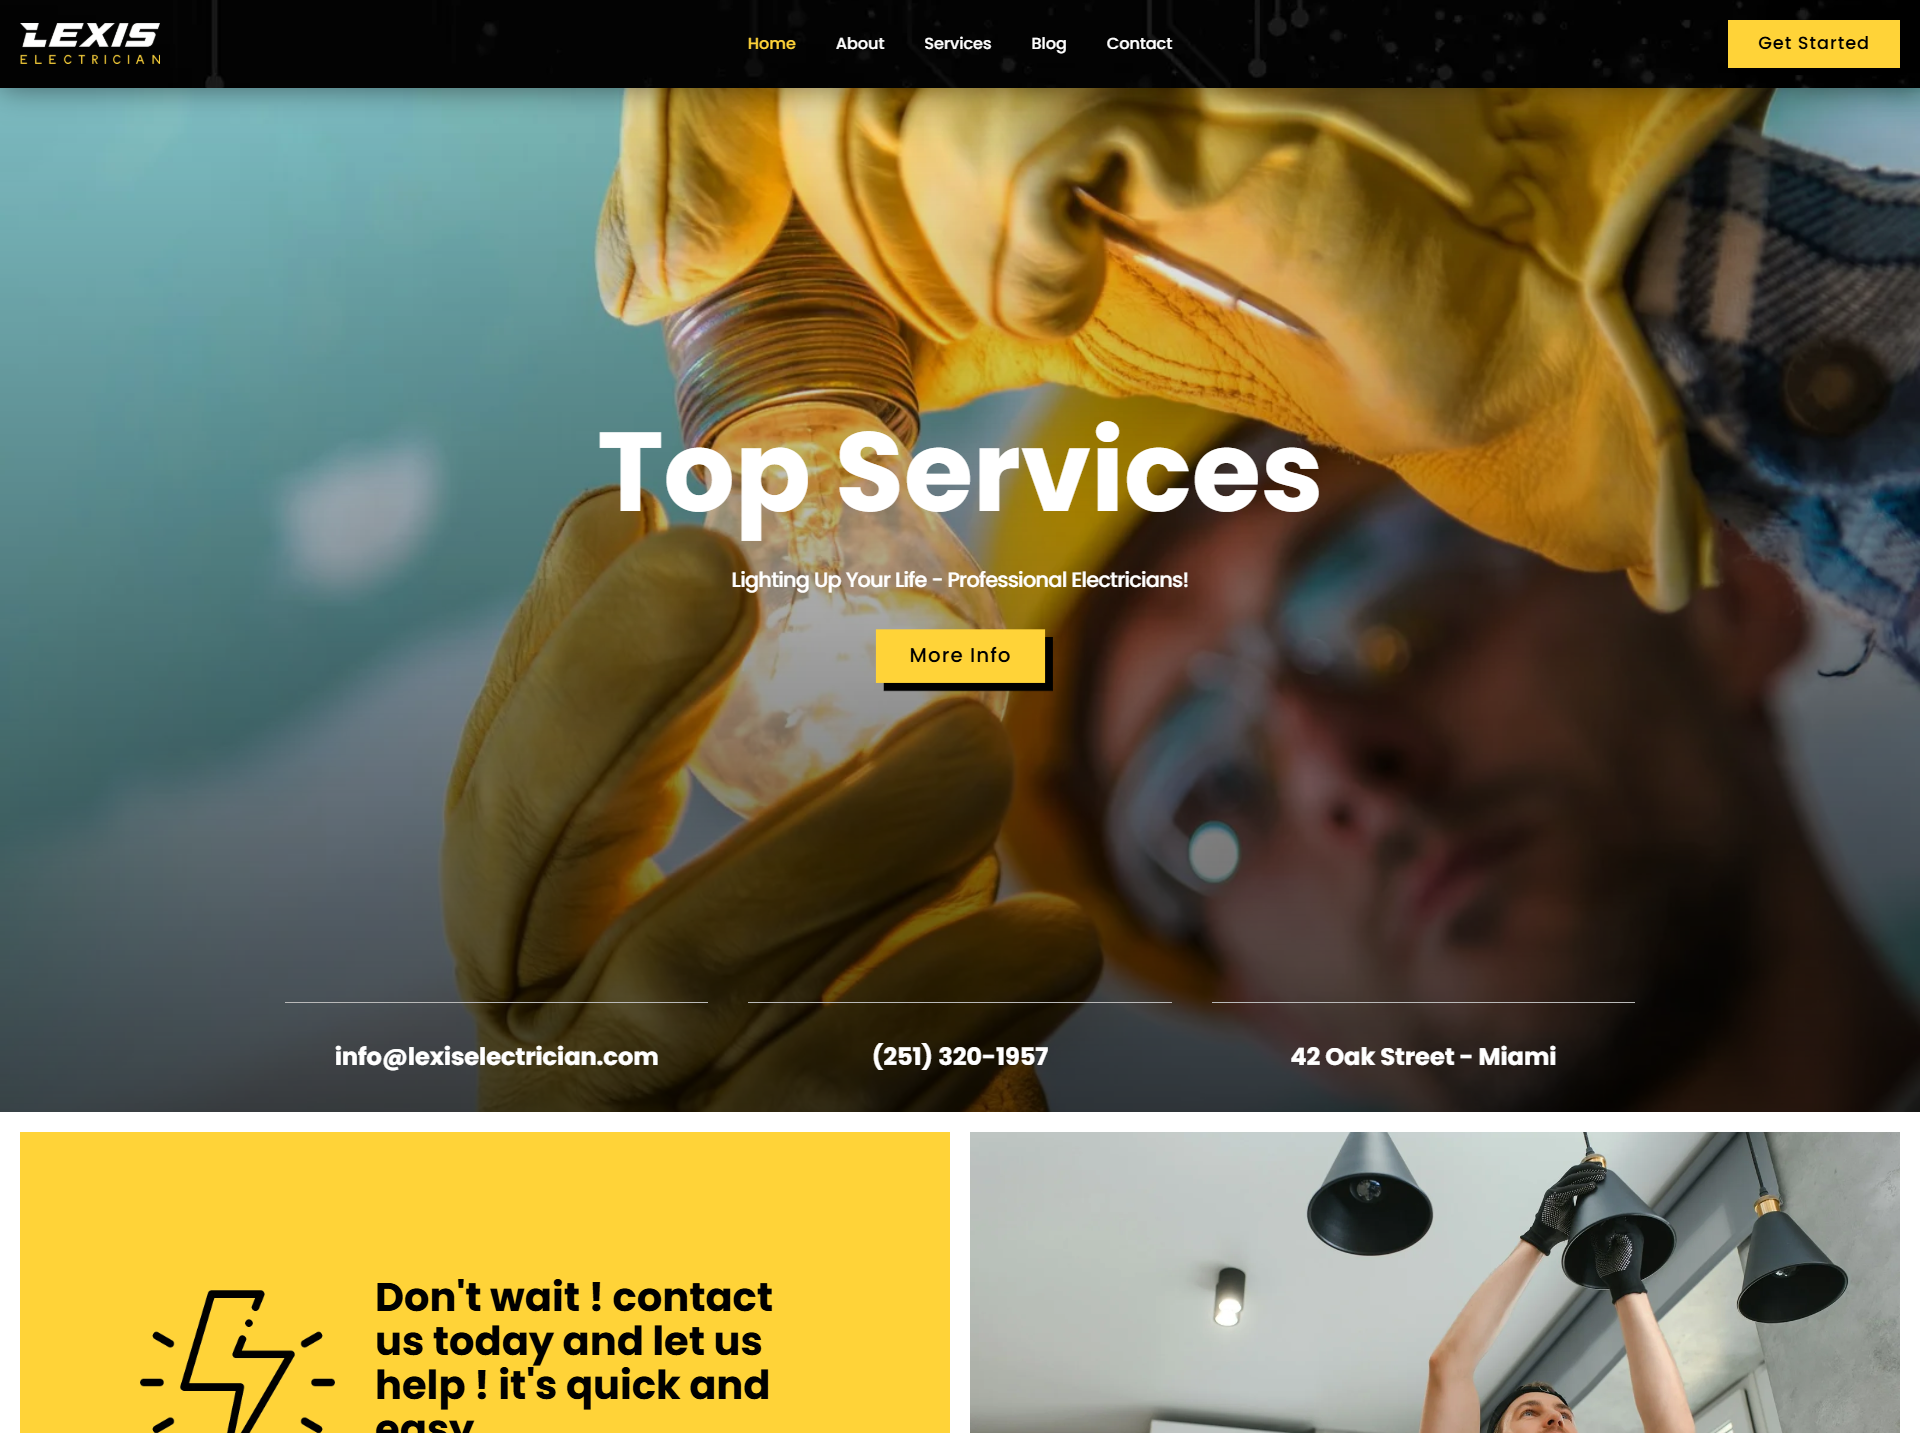Click the Get Started button
The height and width of the screenshot is (1433, 1920).
pos(1813,44)
